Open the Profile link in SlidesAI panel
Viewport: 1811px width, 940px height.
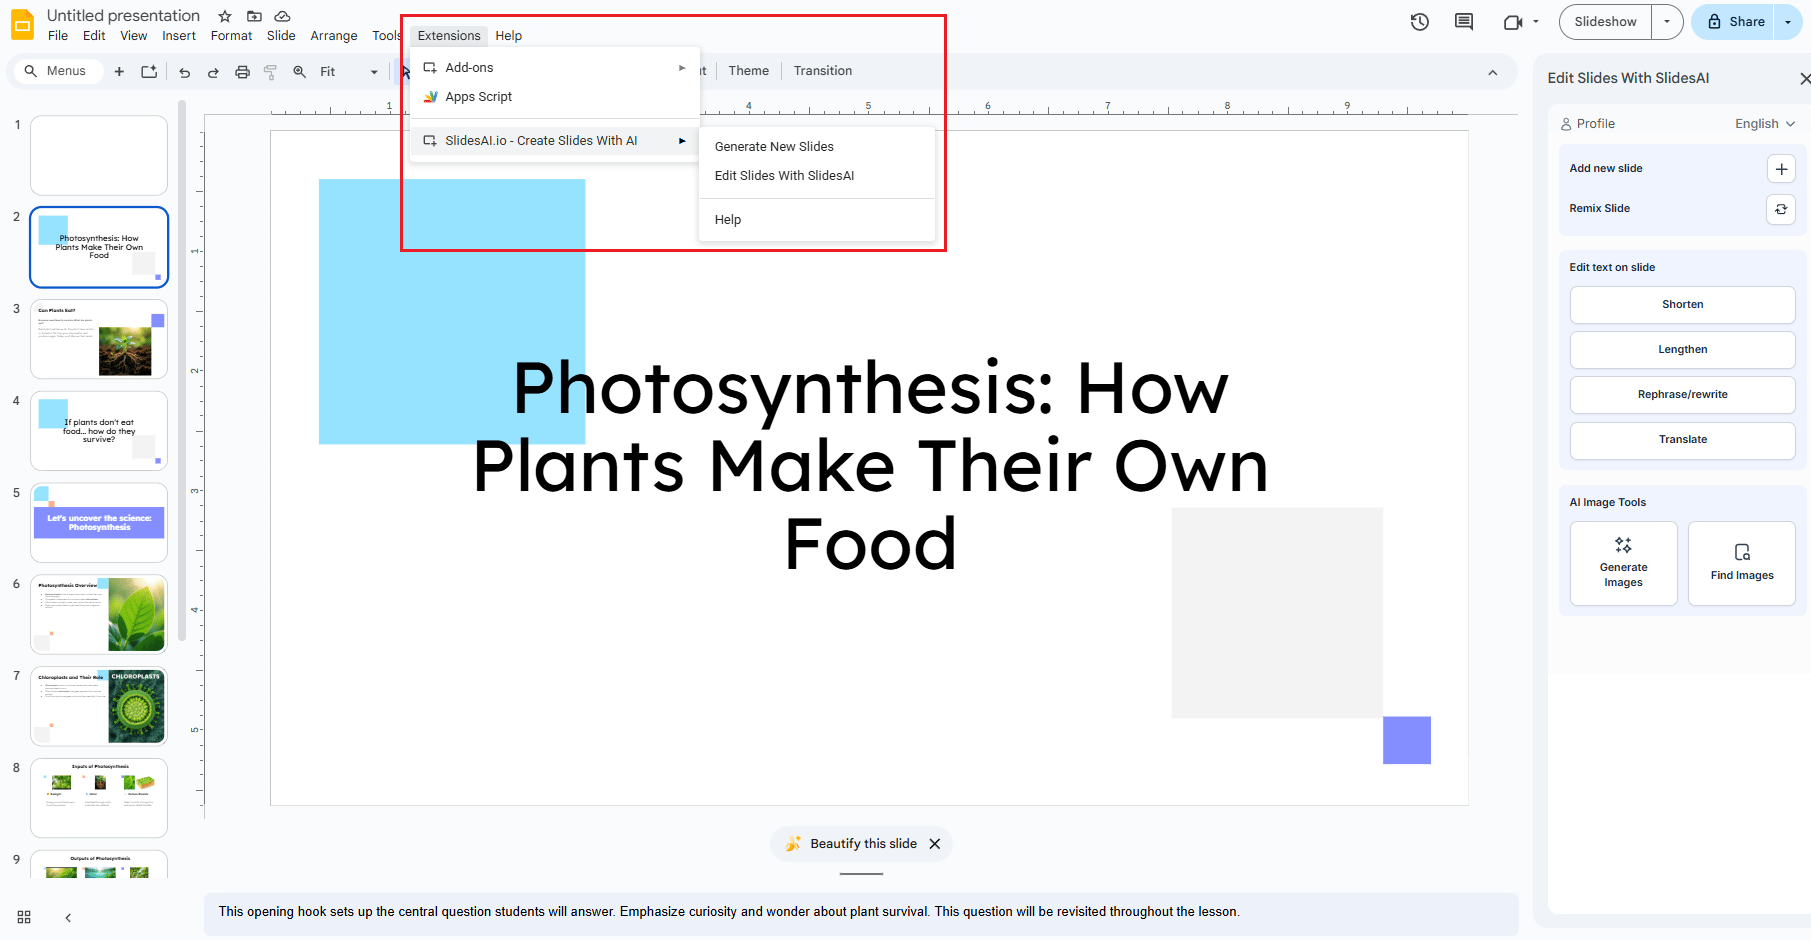point(1588,124)
